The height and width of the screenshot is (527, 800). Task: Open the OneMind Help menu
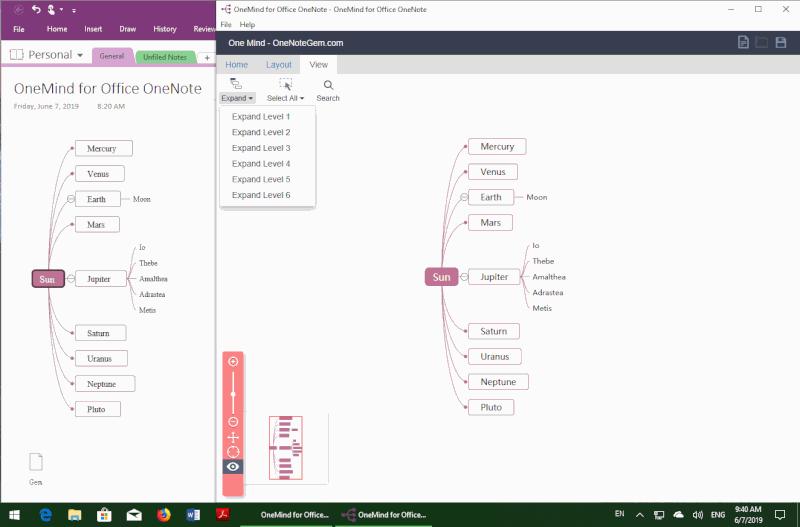pos(247,24)
